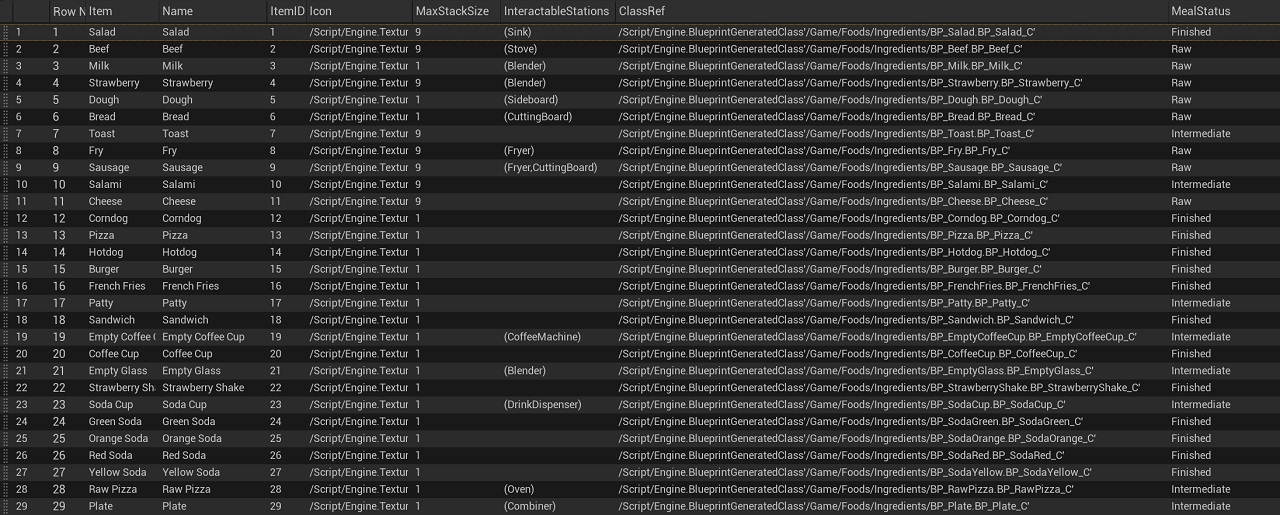This screenshot has height=515, width=1280.
Task: Sort table by MaxStackSize column header
Action: coord(452,11)
